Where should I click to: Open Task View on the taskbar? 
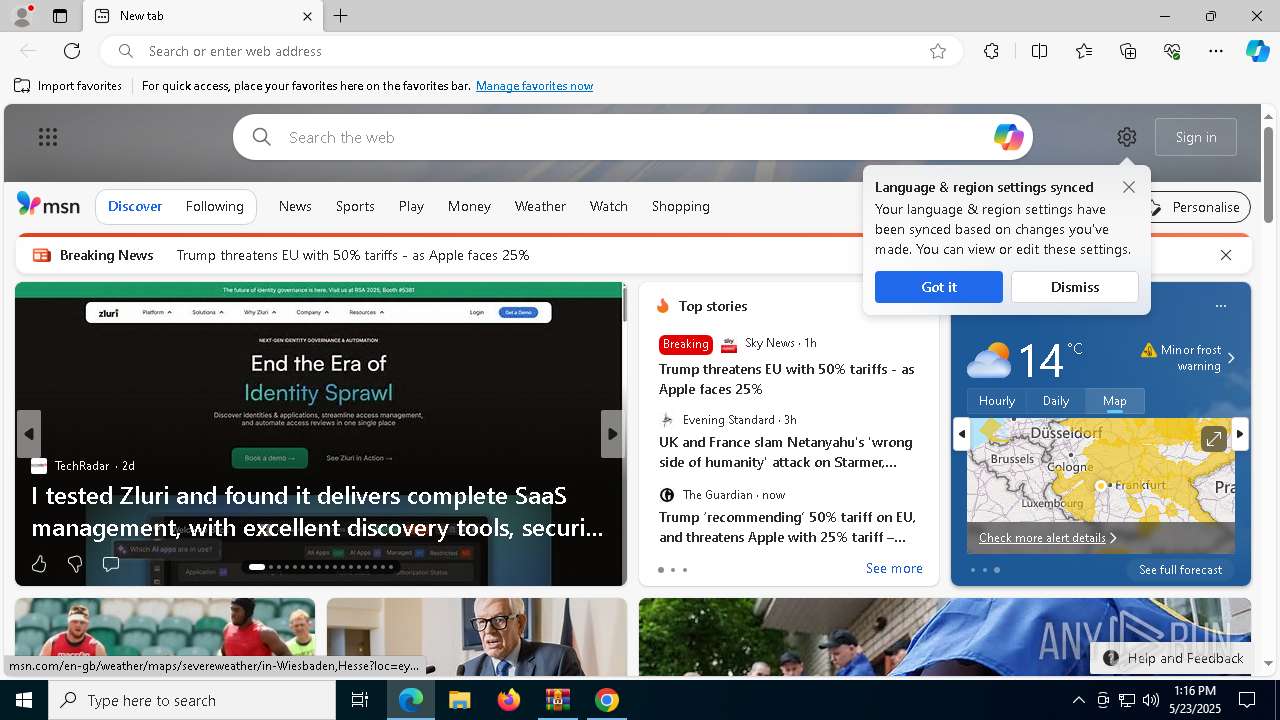(x=360, y=700)
